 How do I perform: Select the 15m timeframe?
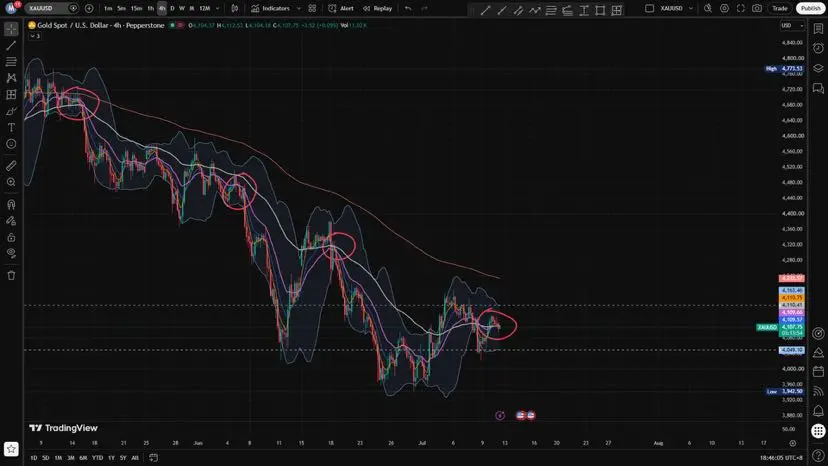pos(136,8)
